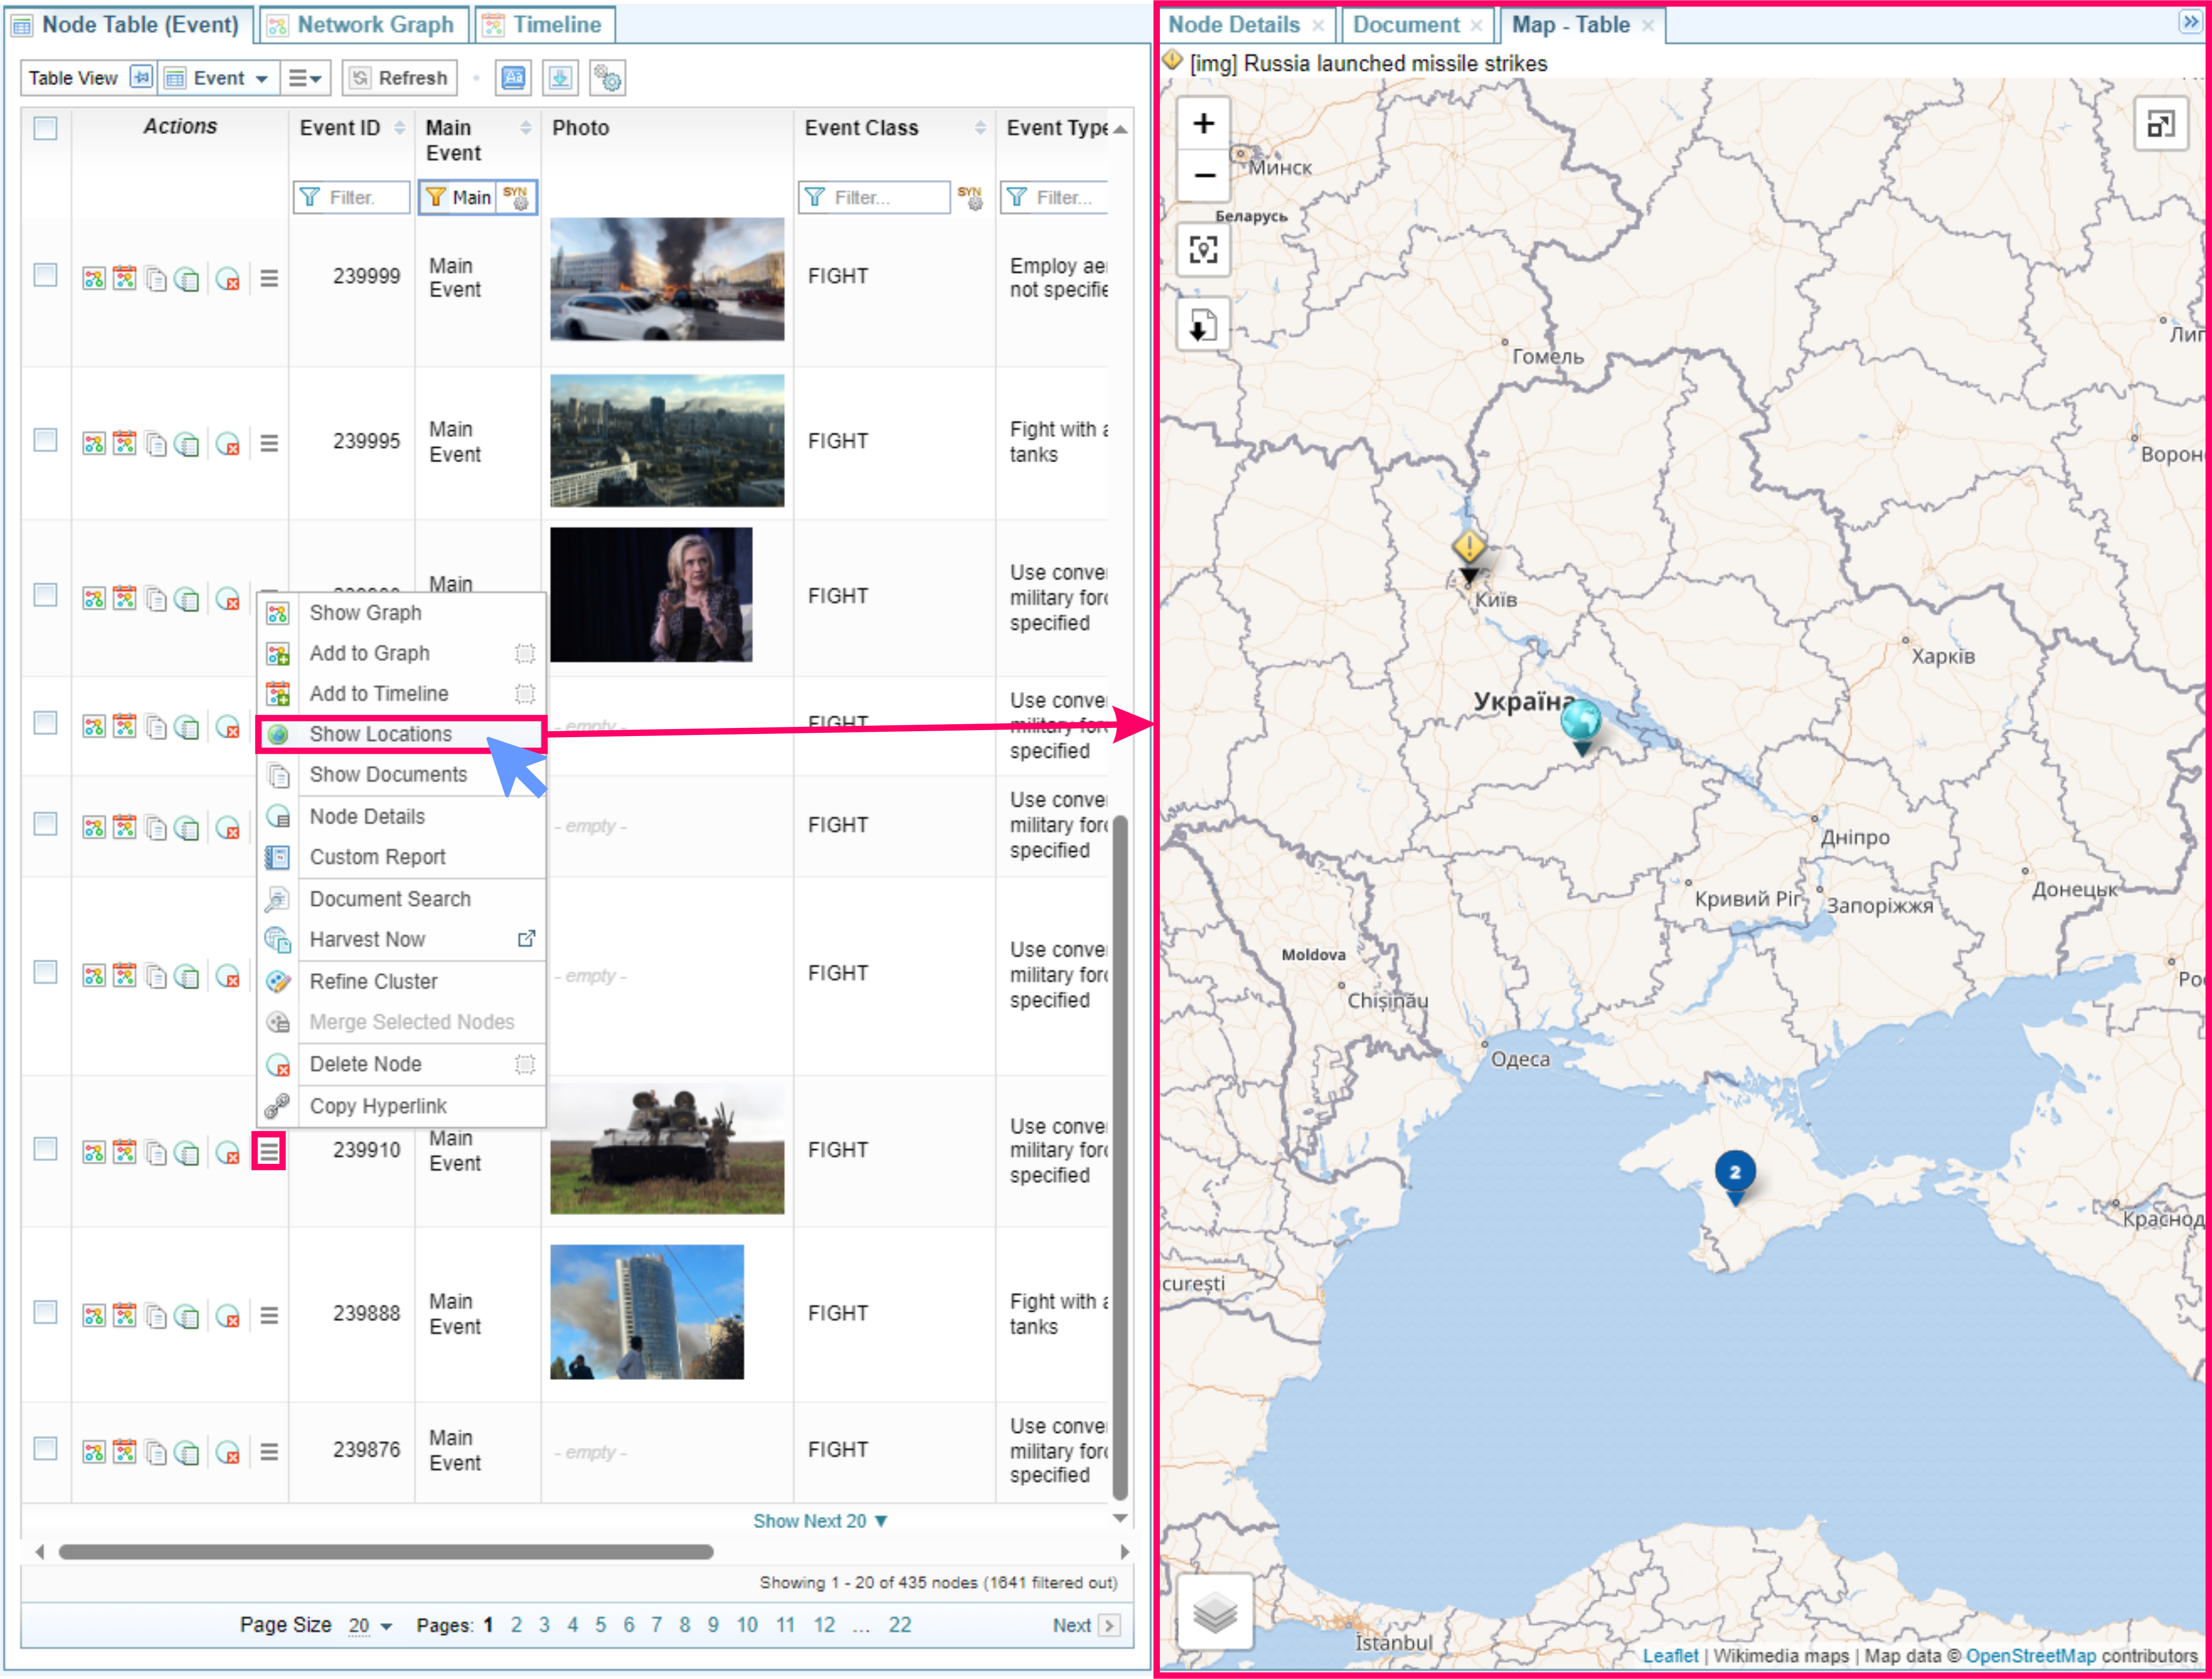Open the map layers control
Screen dimensions: 2212x1679
[1214, 1611]
